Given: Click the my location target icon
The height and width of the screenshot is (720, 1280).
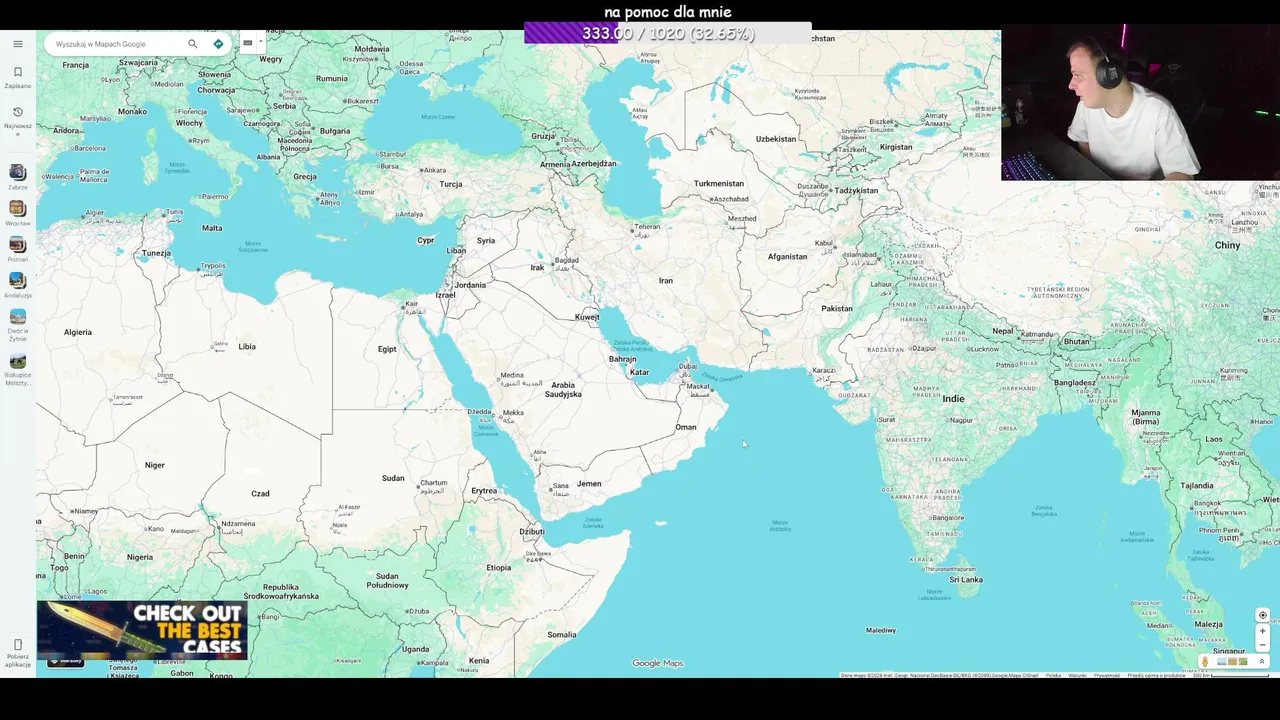Looking at the screenshot, I should pyautogui.click(x=1262, y=615).
